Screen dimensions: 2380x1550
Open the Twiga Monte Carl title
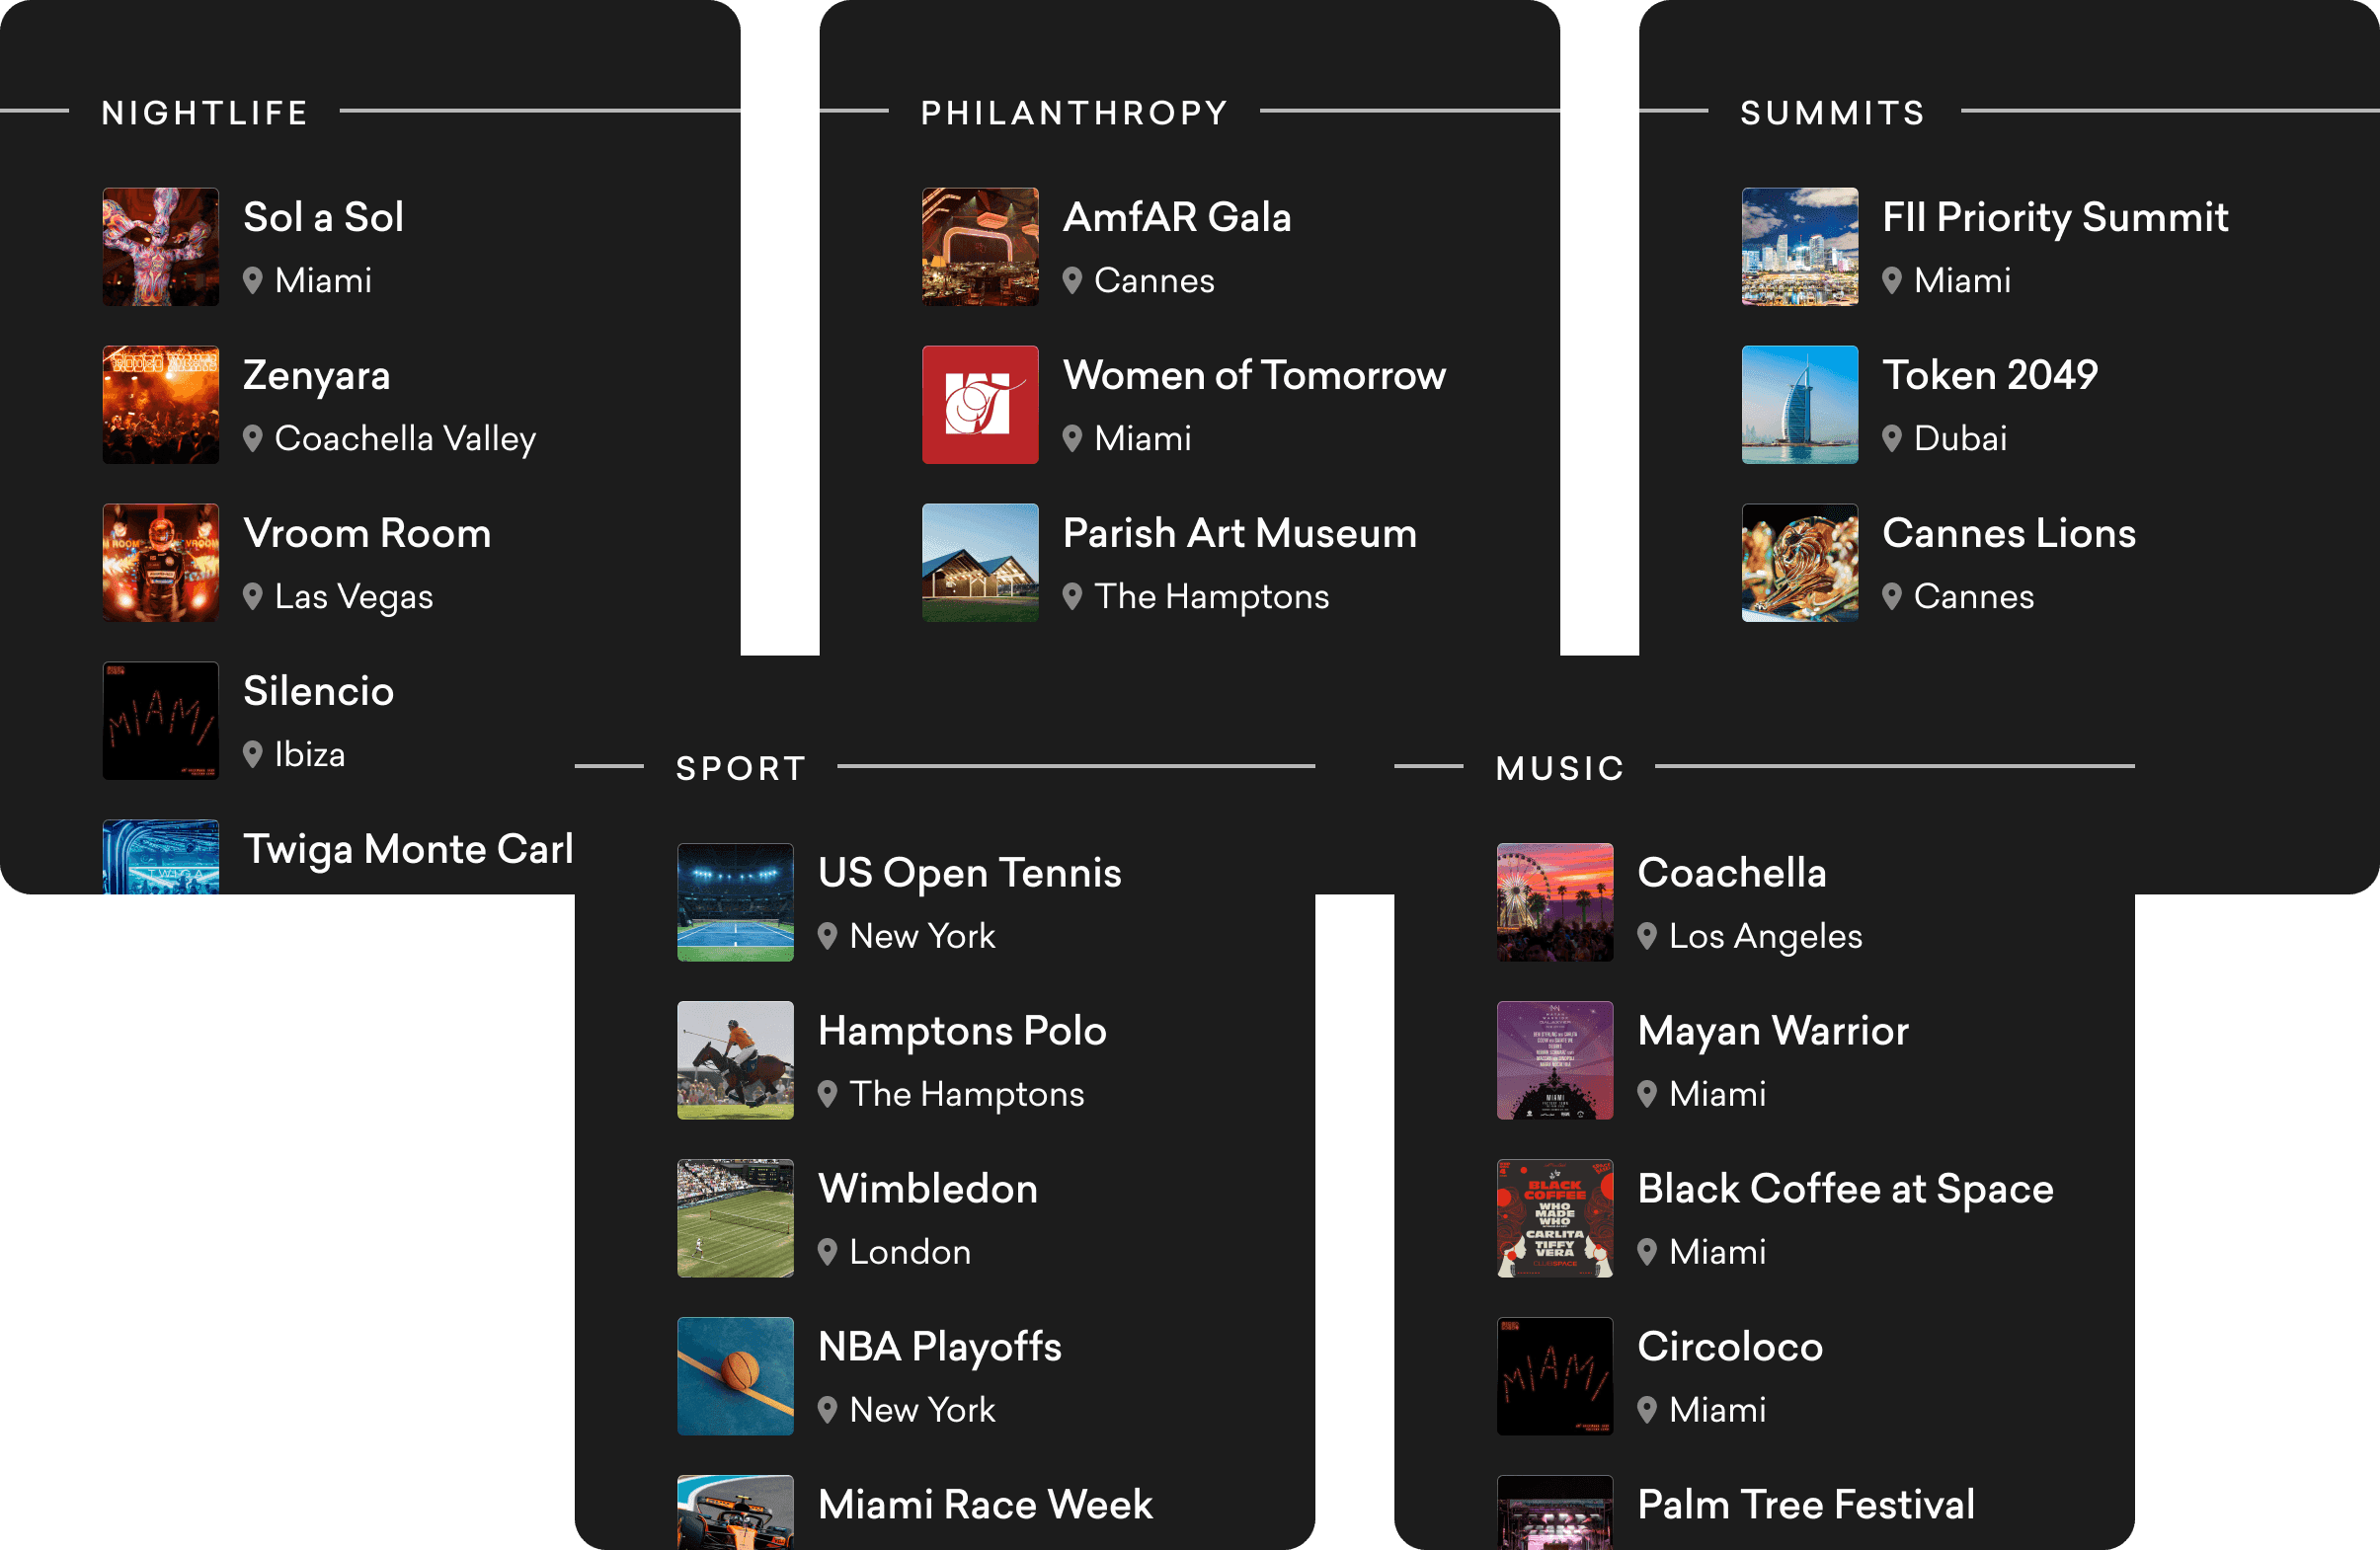pyautogui.click(x=408, y=849)
